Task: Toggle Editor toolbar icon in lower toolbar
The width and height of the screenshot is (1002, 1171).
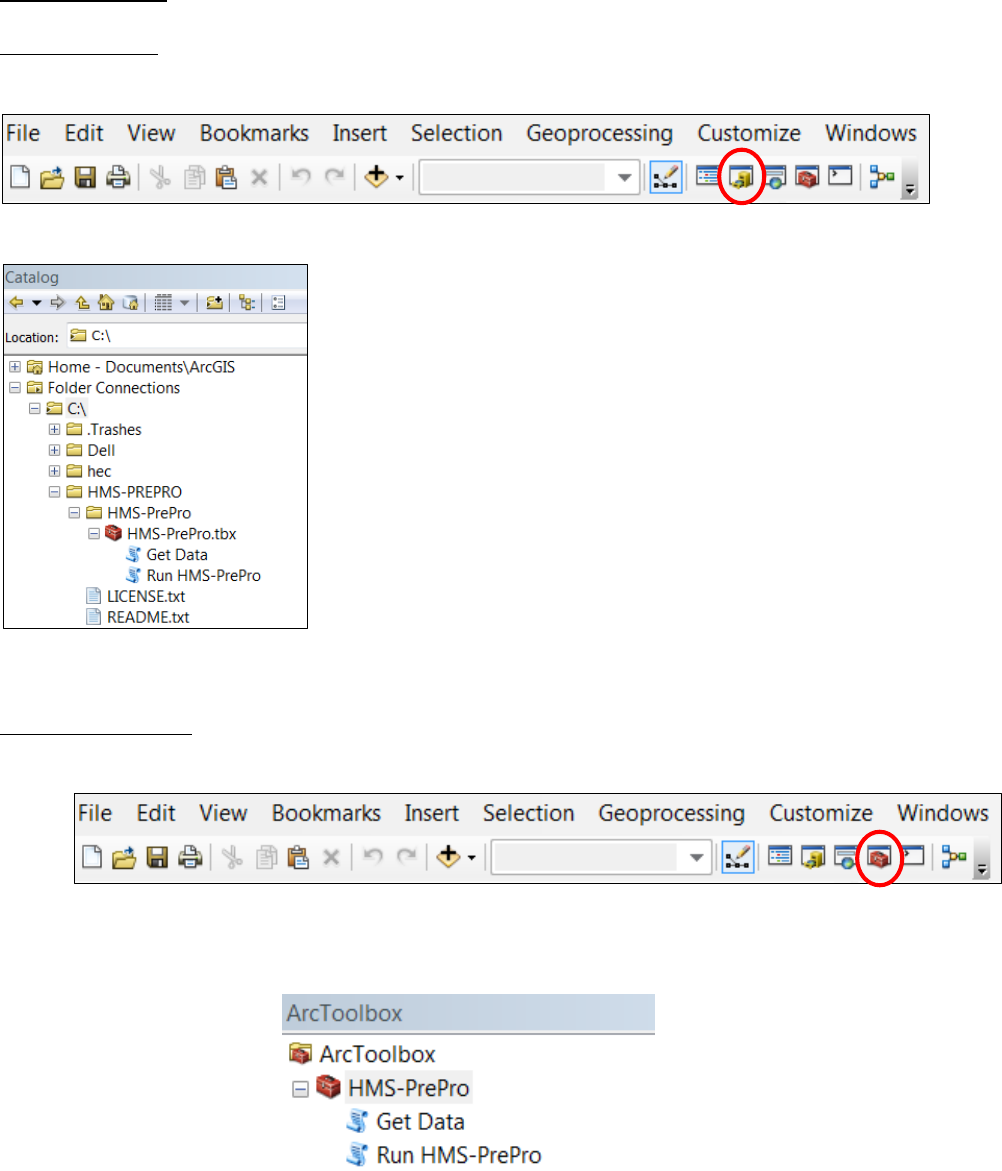Action: [738, 857]
